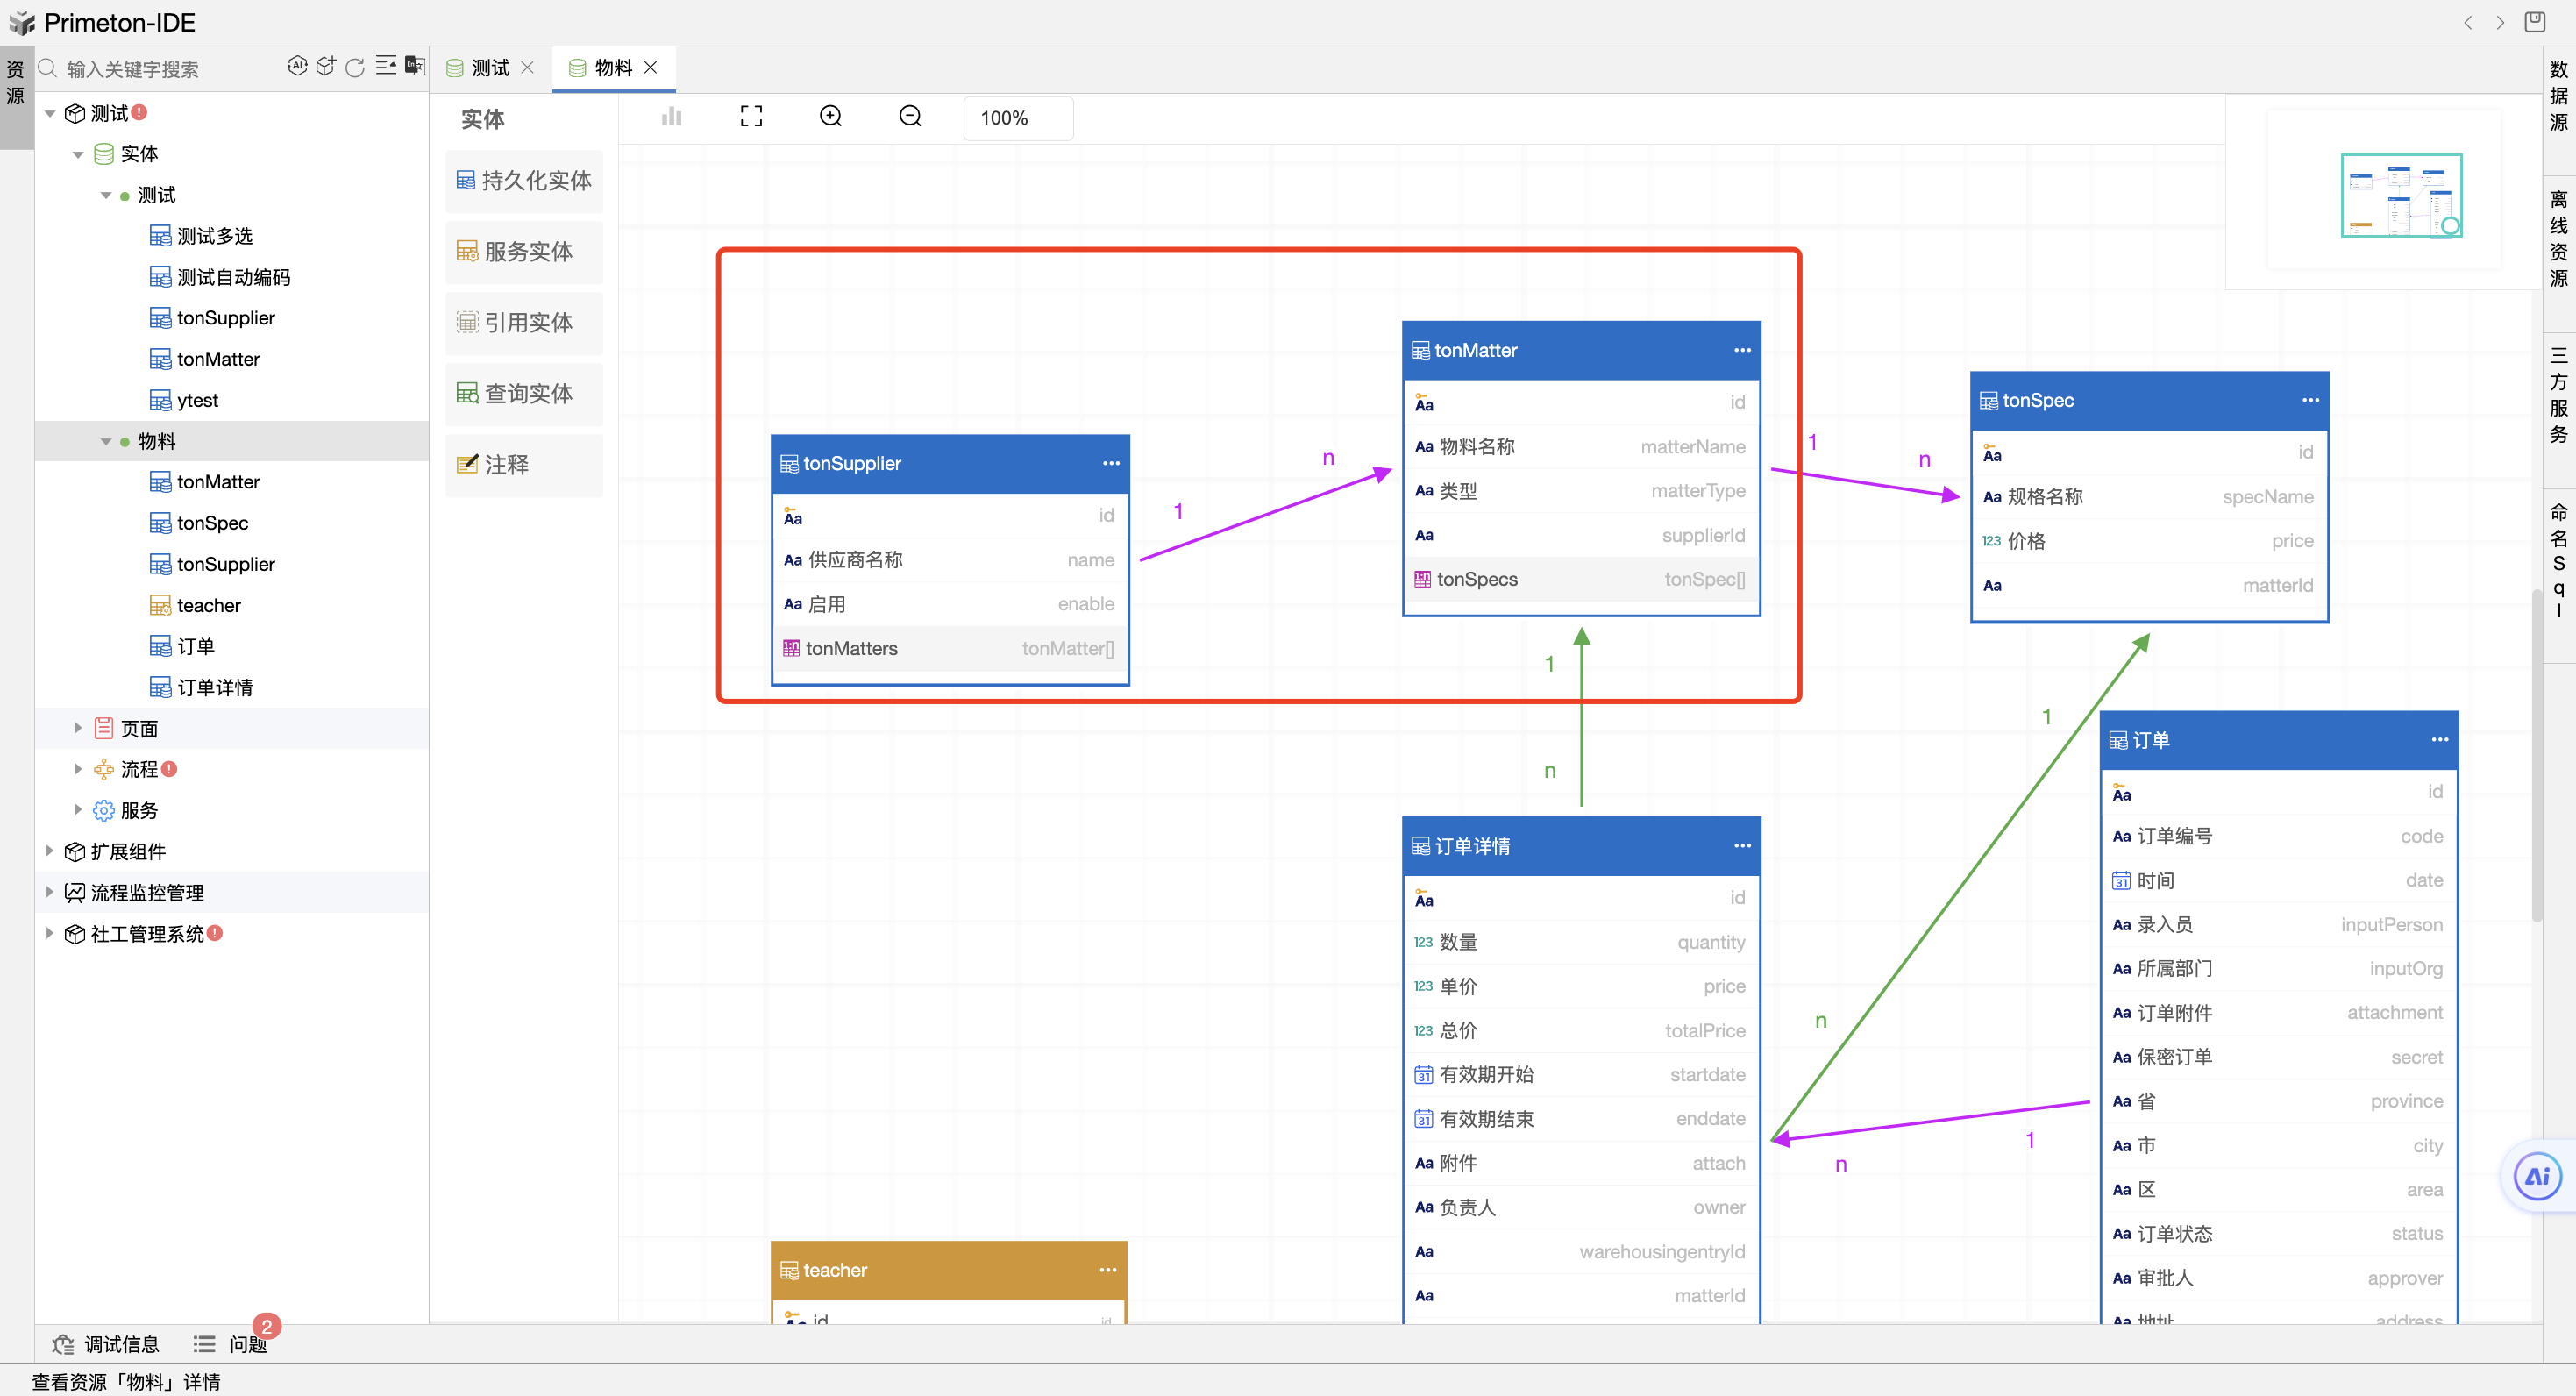The height and width of the screenshot is (1396, 2576).
Task: Open the tonMatter entity more options menu
Action: [1742, 350]
